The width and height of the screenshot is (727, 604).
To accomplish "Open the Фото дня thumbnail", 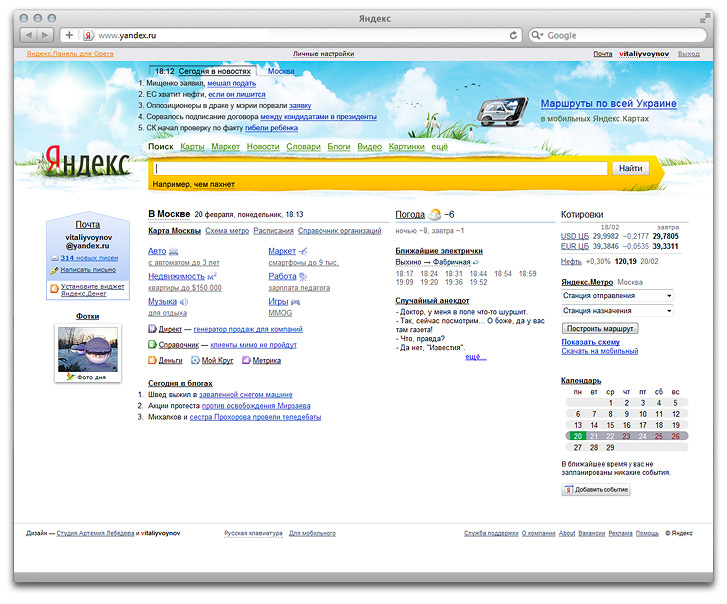I will tap(88, 353).
